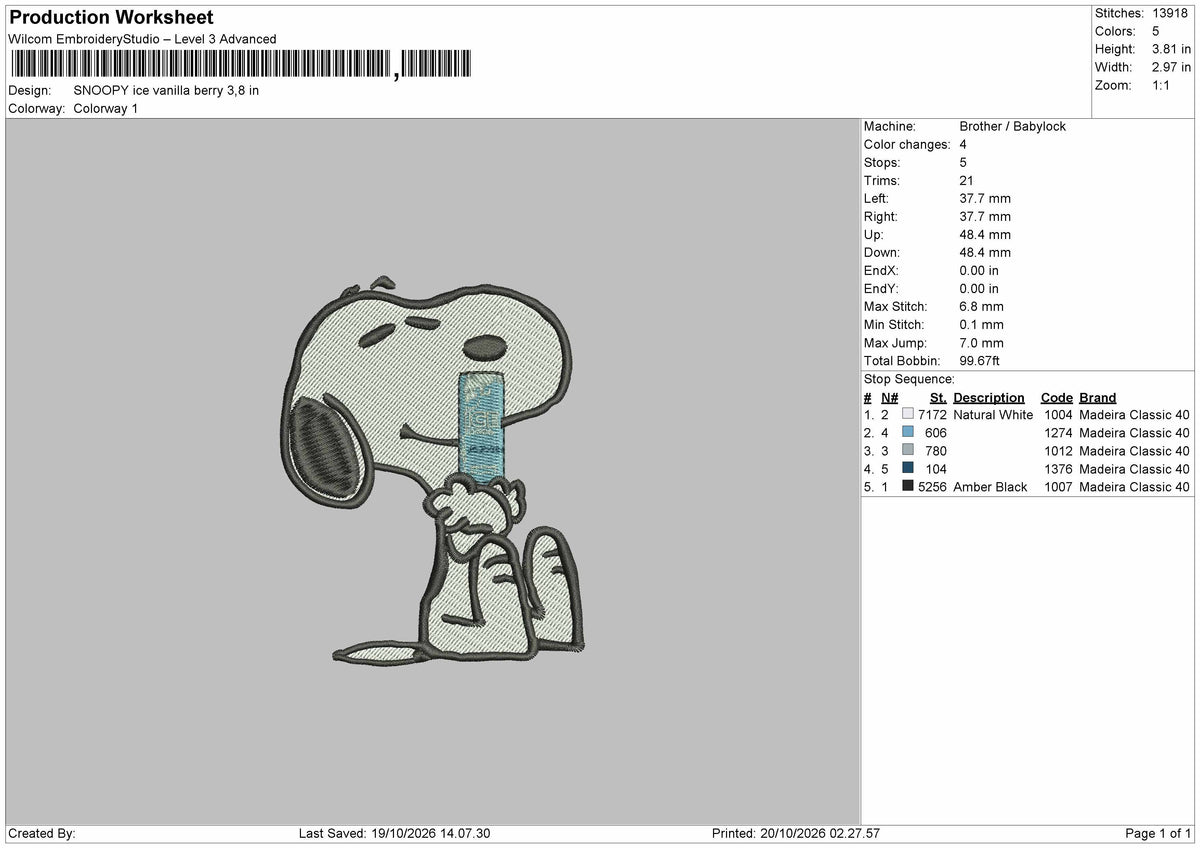Click thread code 1007

1058,486
